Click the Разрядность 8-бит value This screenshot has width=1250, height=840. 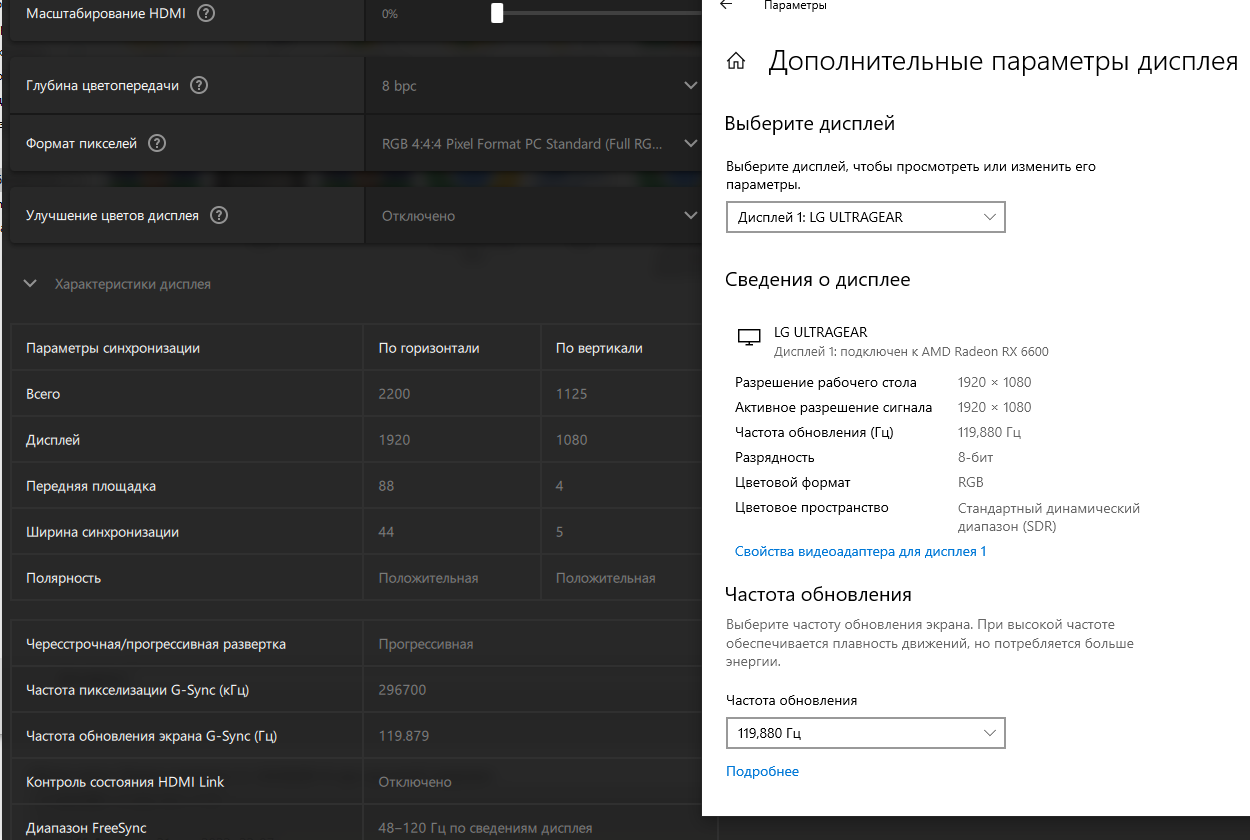click(x=975, y=457)
